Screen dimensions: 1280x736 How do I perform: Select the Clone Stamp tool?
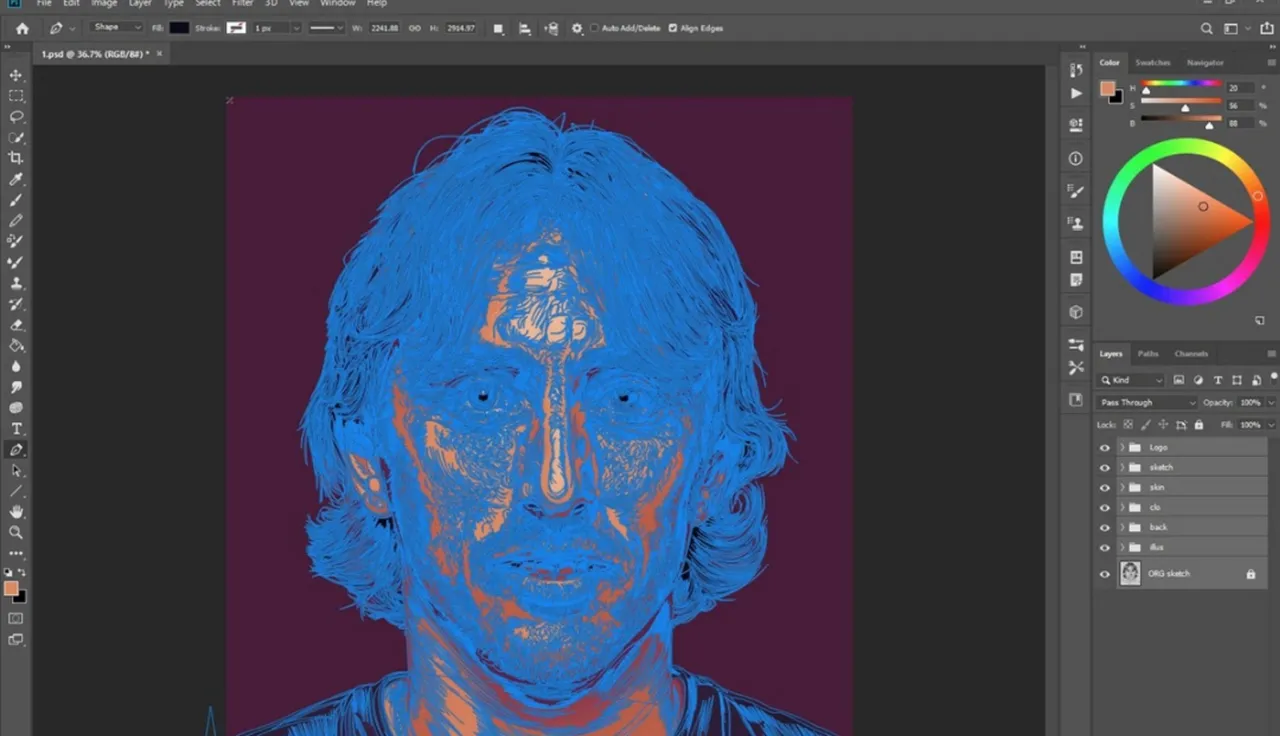click(x=16, y=283)
